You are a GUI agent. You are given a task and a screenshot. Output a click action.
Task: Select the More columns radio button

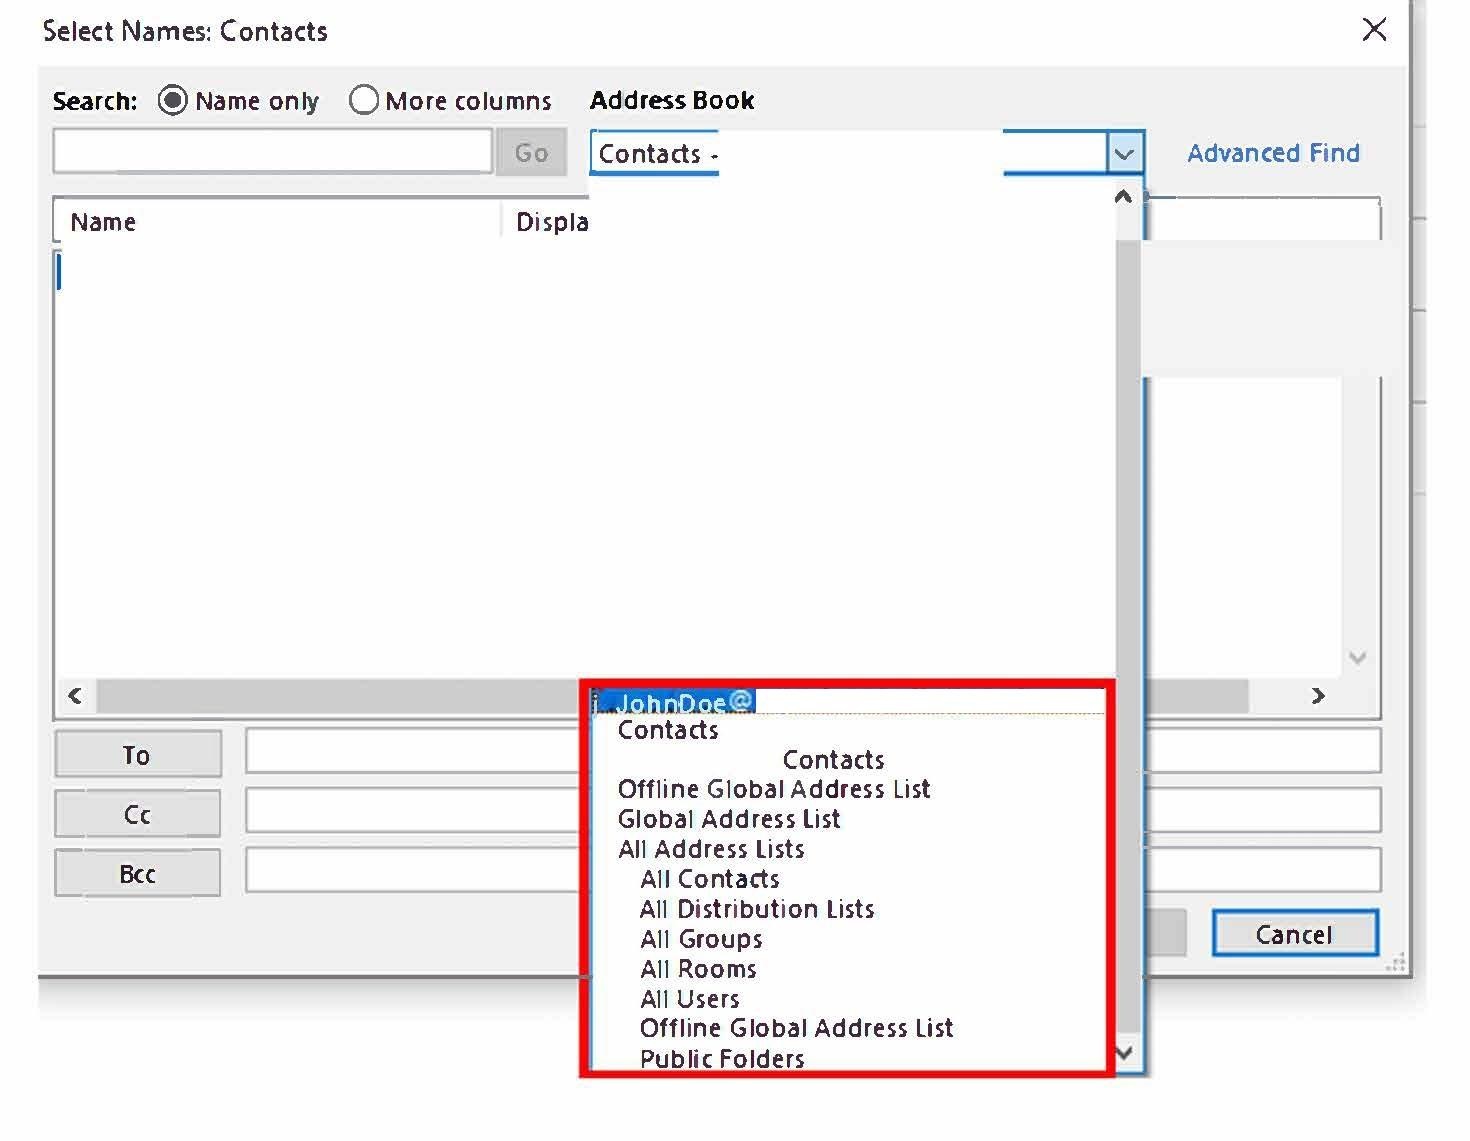tap(364, 101)
